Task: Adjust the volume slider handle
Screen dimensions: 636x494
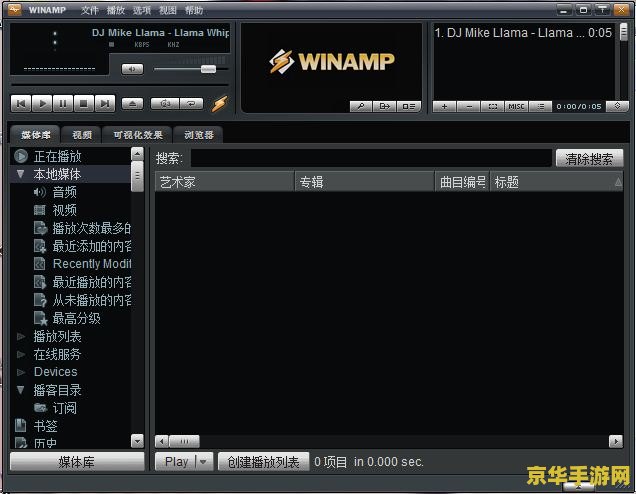Action: (208, 69)
